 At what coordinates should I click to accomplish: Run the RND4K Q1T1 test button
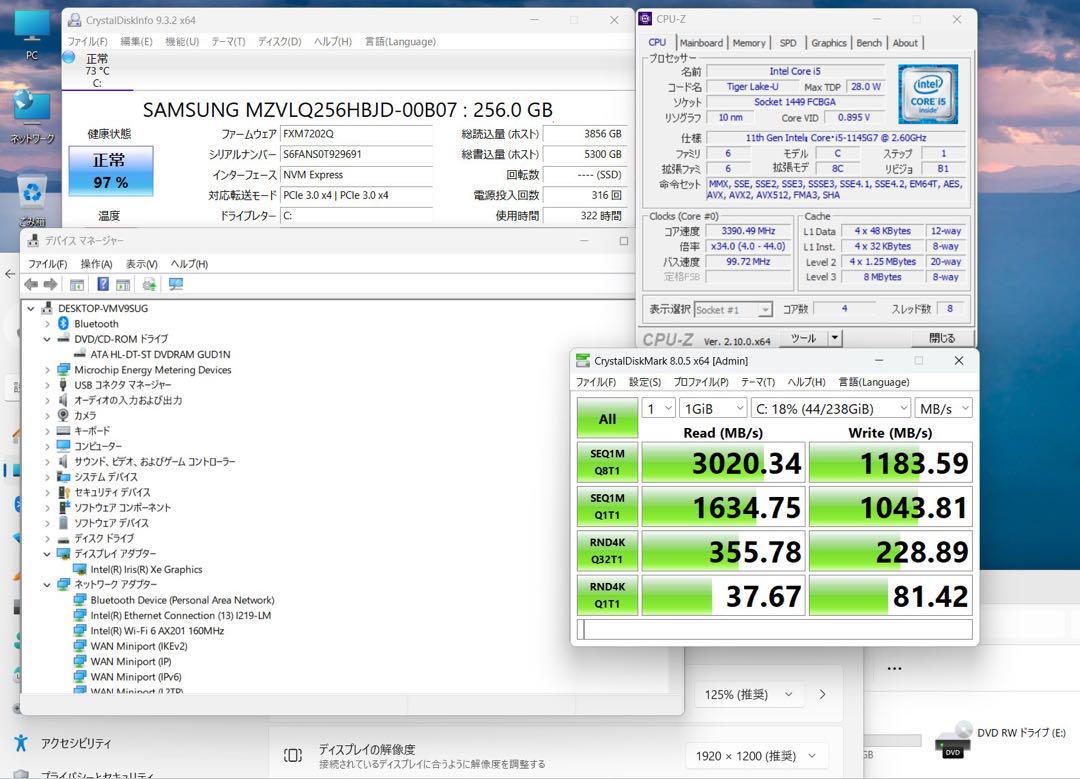[x=608, y=595]
